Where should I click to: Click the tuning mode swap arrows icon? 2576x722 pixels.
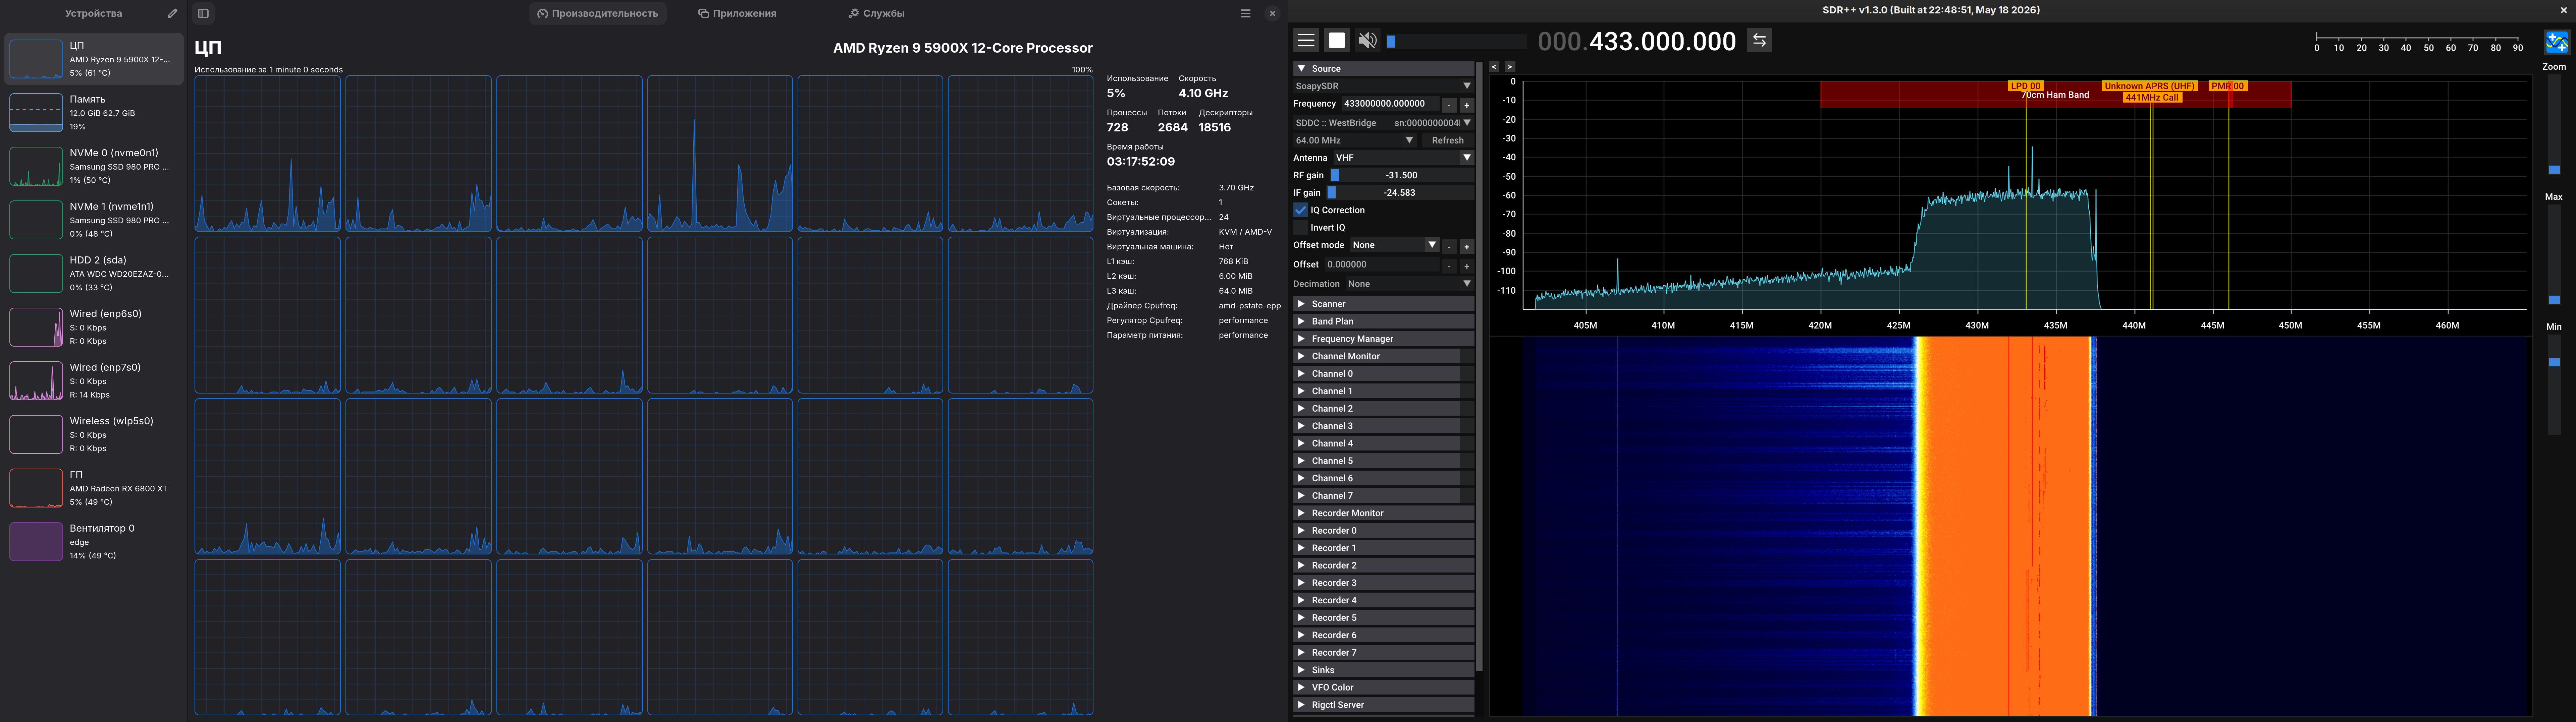coord(1759,40)
